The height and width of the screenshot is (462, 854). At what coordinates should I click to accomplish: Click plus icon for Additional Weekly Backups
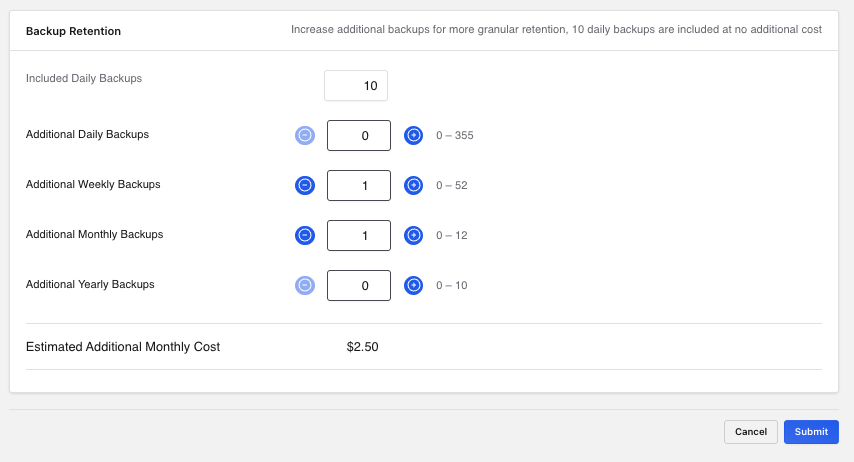[x=413, y=185]
